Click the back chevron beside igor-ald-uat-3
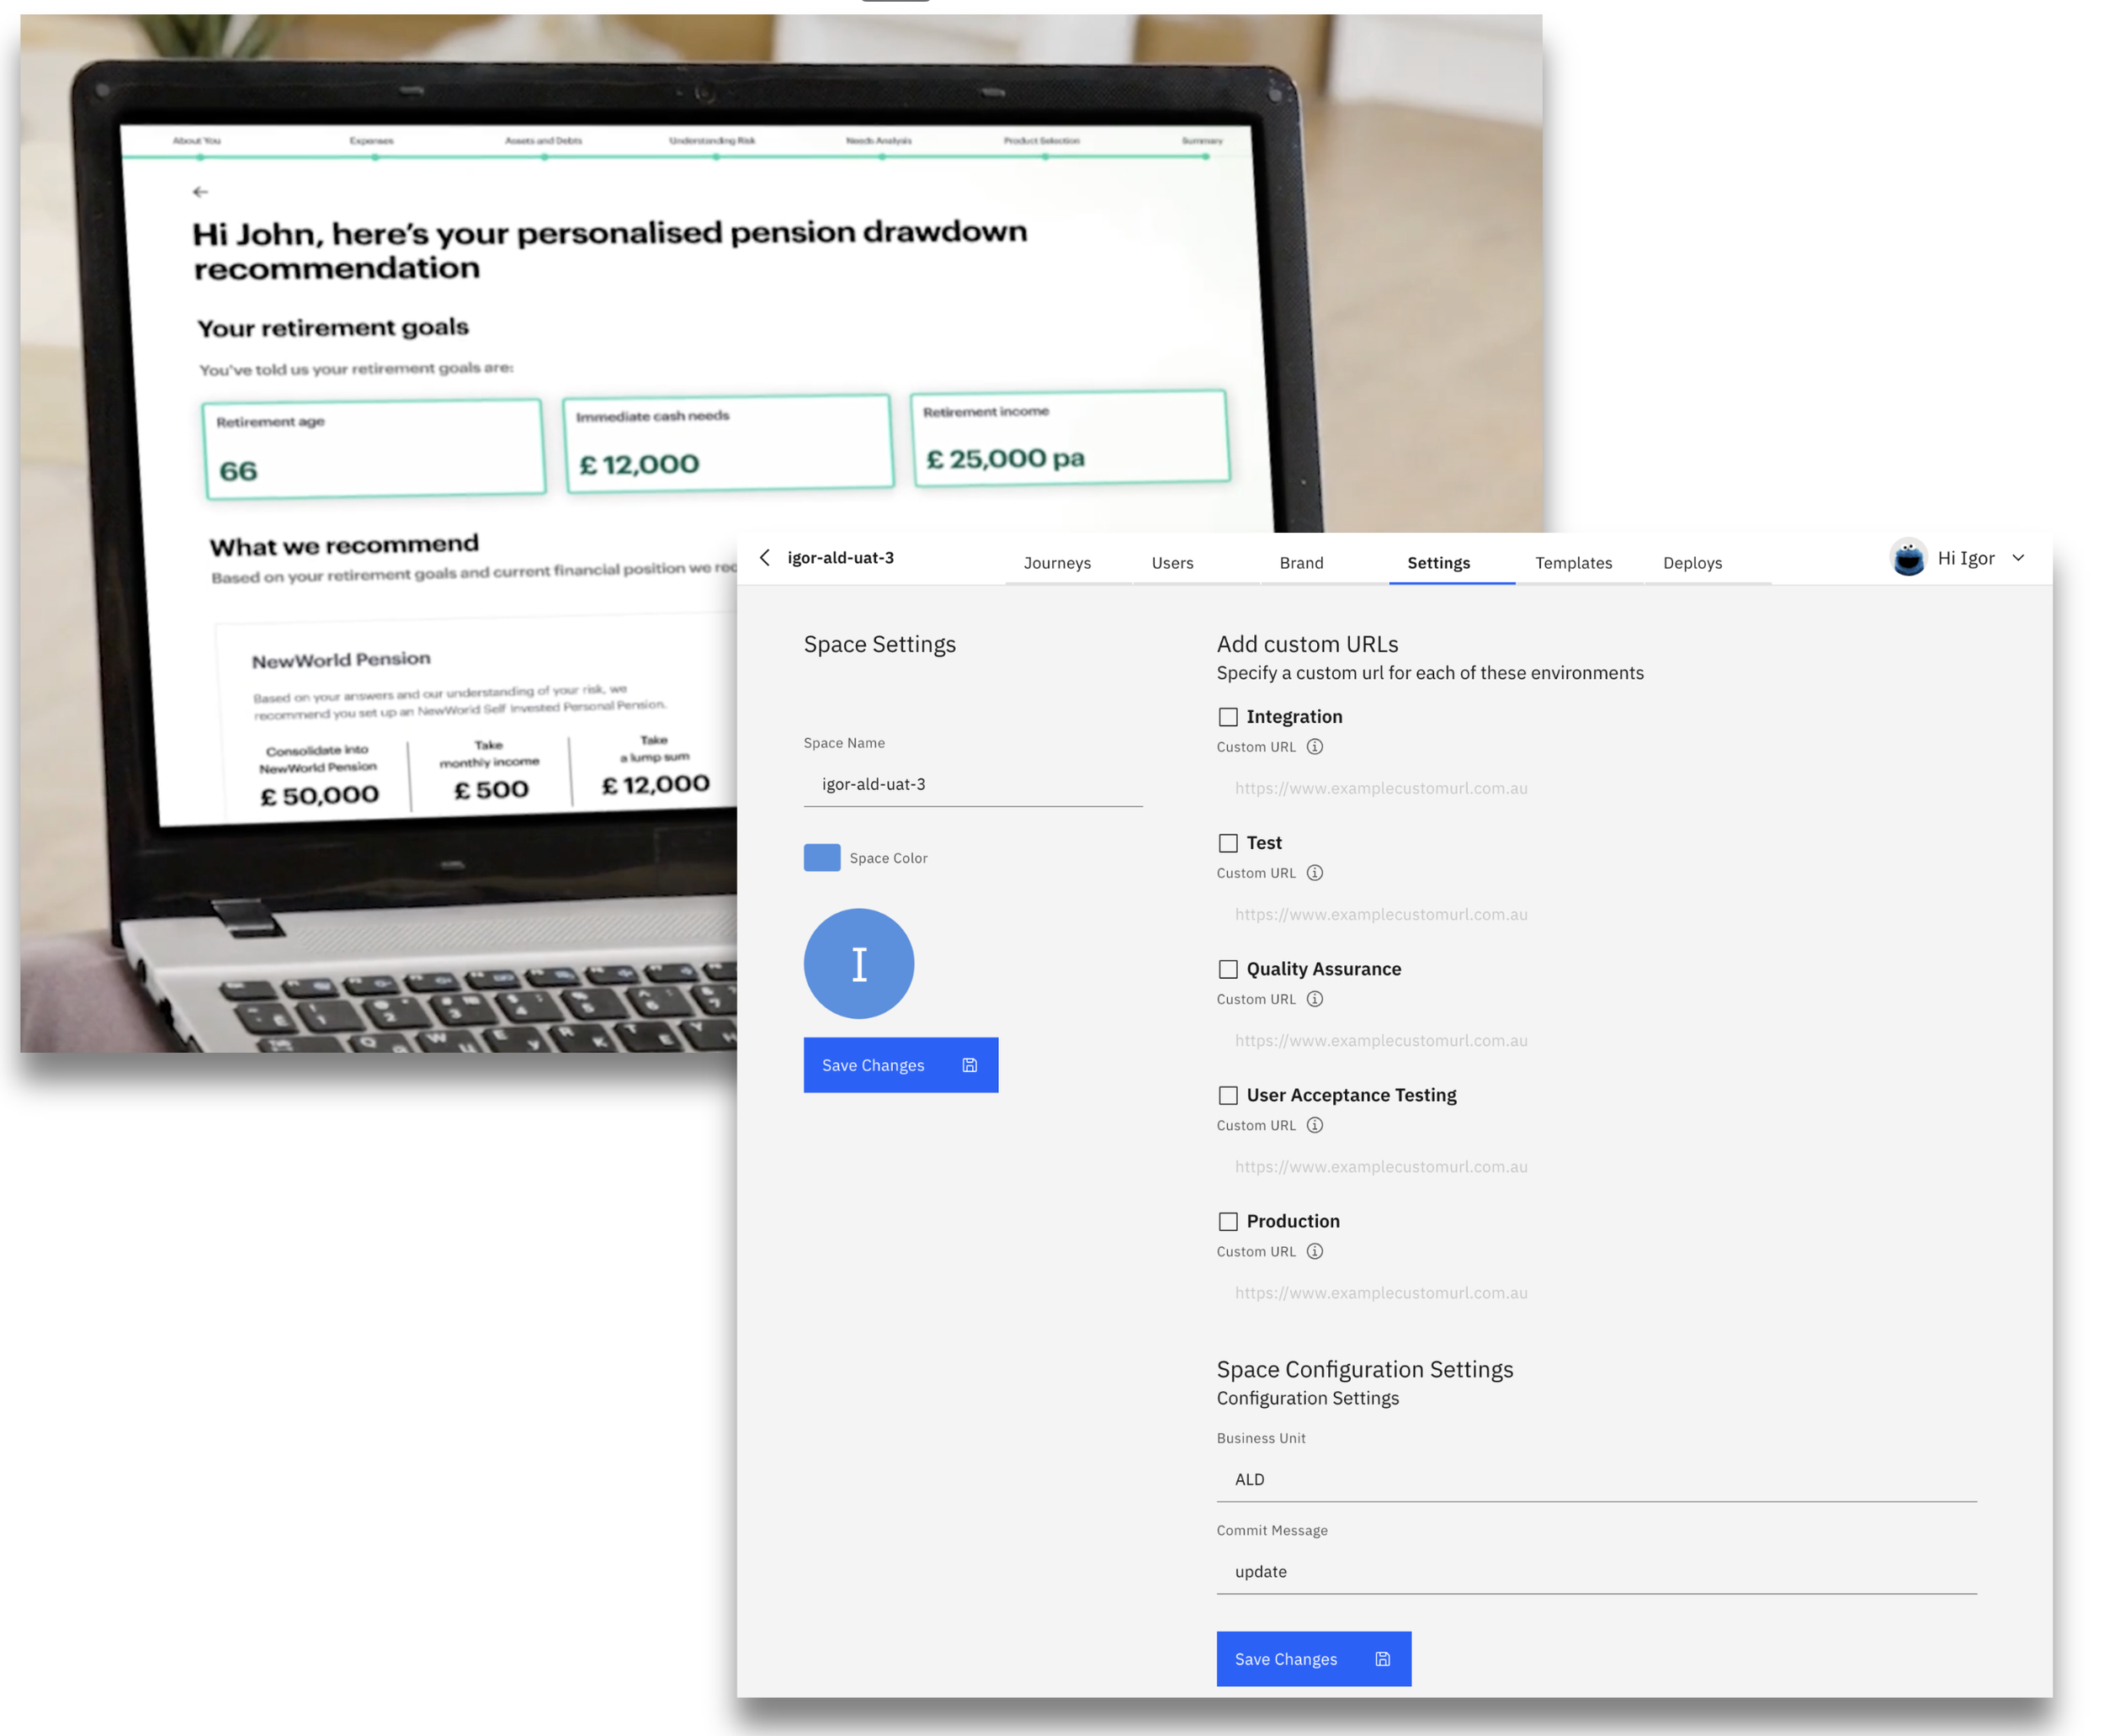 tap(765, 558)
